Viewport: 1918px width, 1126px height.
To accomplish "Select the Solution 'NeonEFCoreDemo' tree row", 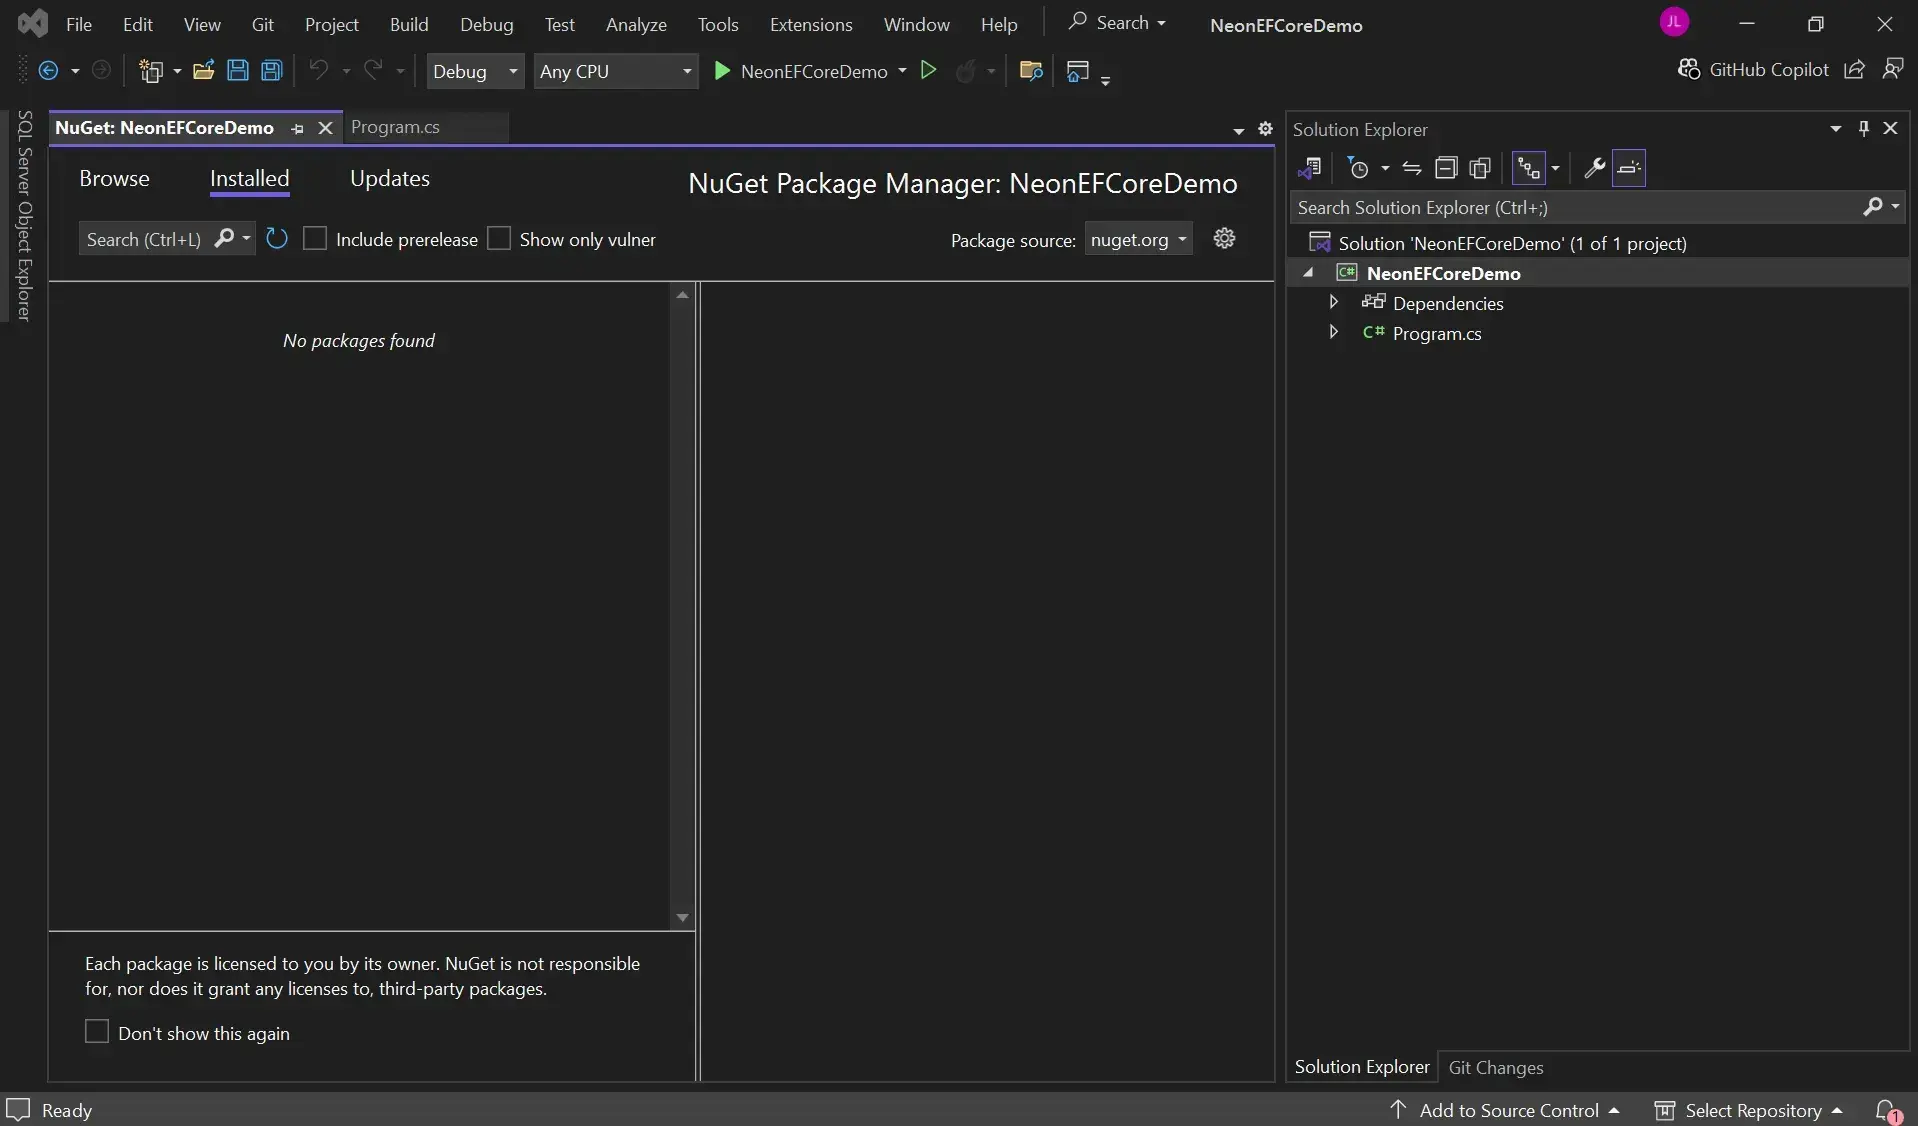I will pyautogui.click(x=1598, y=243).
